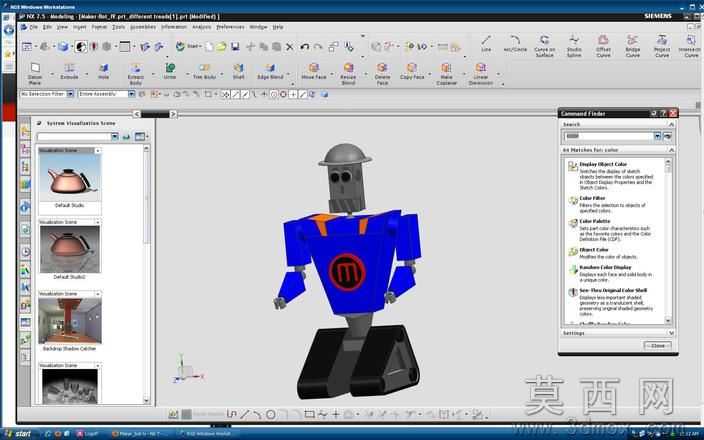This screenshot has height=440, width=704.
Task: Open the Entire Assembly scope dropdown
Action: [132, 94]
